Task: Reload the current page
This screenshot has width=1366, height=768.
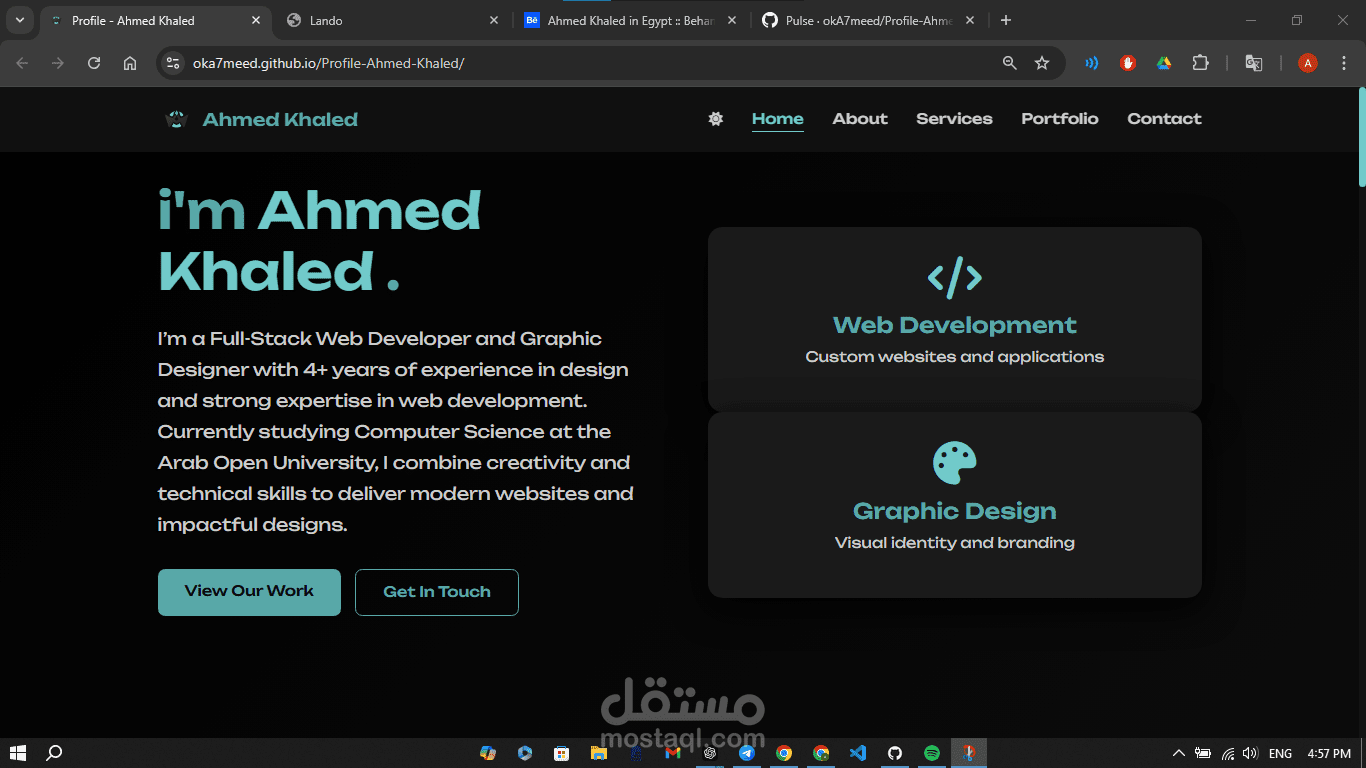Action: (94, 63)
